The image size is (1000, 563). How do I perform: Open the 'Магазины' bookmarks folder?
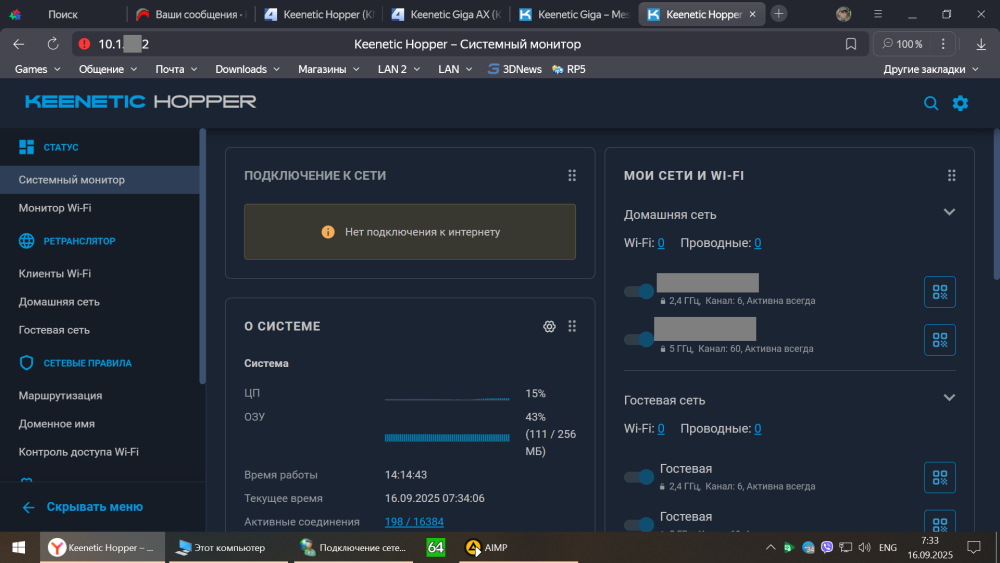point(328,69)
